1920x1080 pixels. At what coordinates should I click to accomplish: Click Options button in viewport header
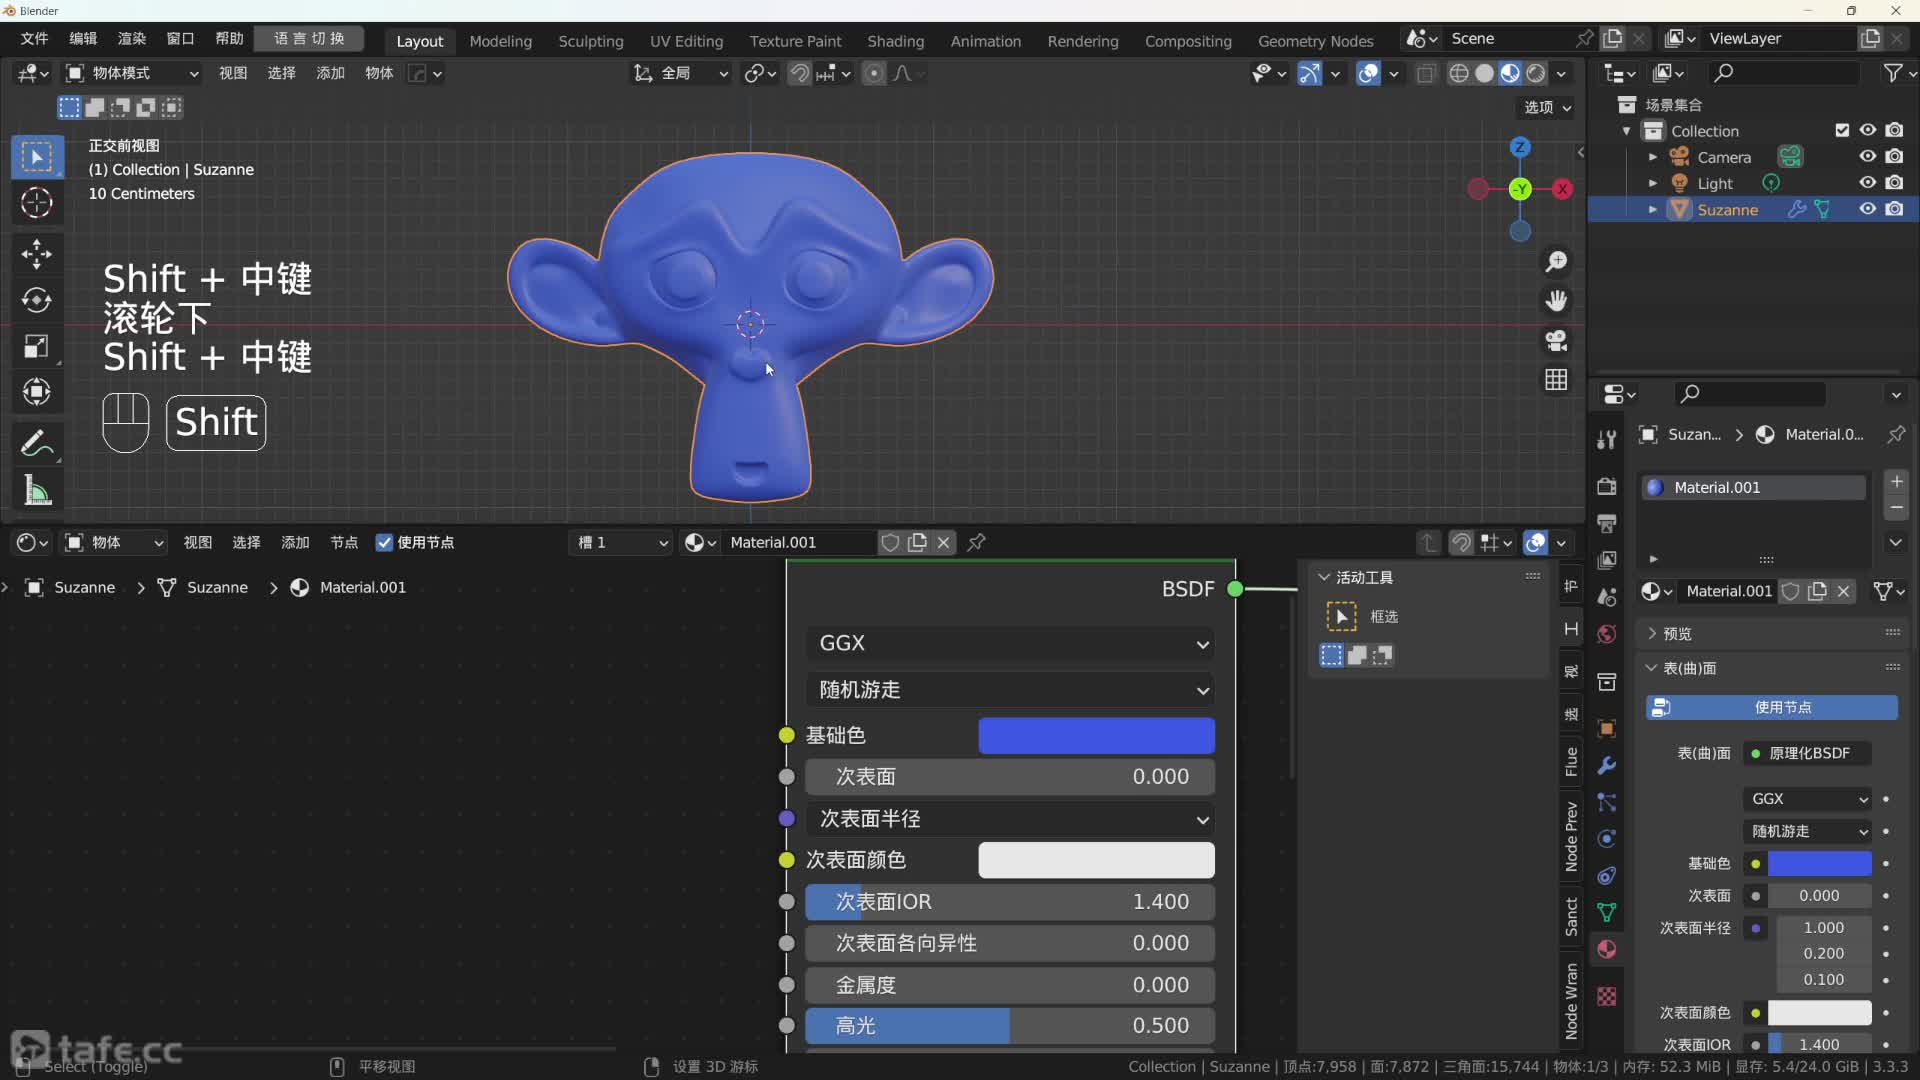[x=1548, y=107]
